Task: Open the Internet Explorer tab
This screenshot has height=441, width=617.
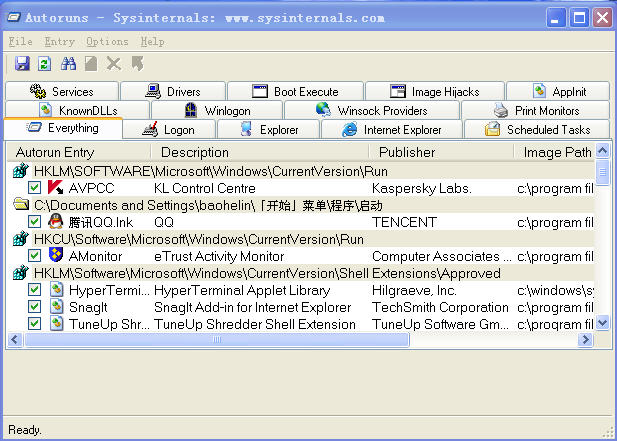Action: pyautogui.click(x=392, y=129)
